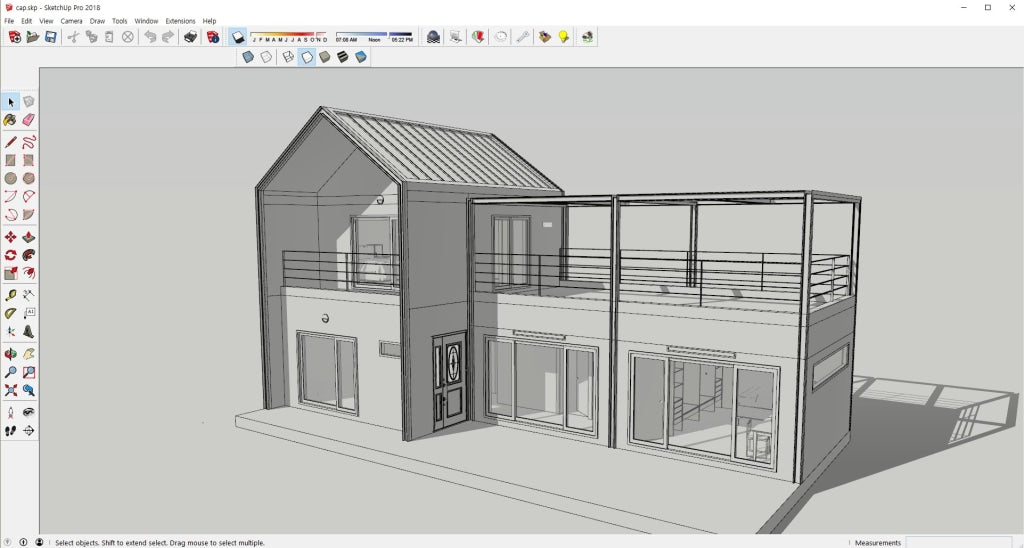Image resolution: width=1024 pixels, height=548 pixels.
Task: Toggle X-Ray face style
Action: pos(248,57)
